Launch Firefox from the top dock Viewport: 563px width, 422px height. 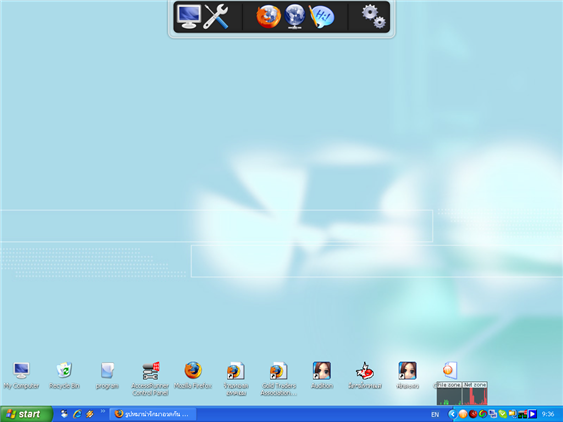click(x=268, y=17)
